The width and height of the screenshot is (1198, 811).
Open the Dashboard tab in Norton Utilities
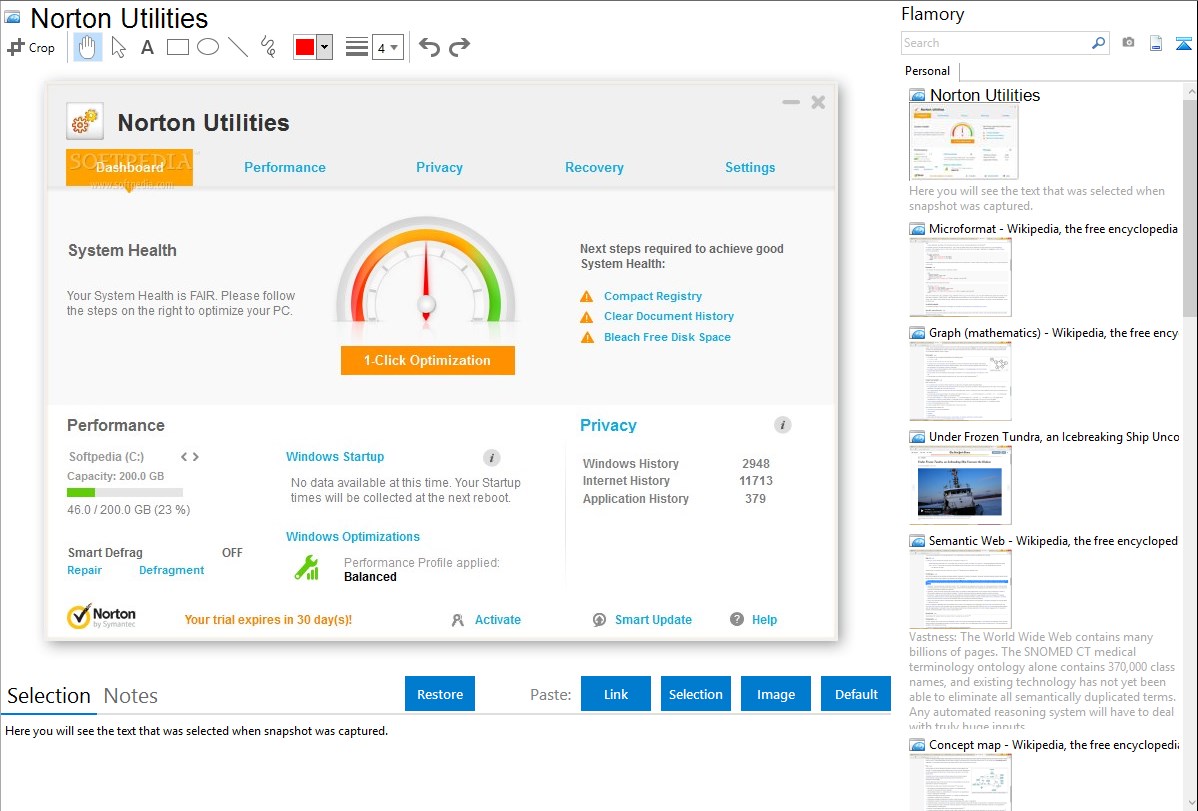coord(129,167)
